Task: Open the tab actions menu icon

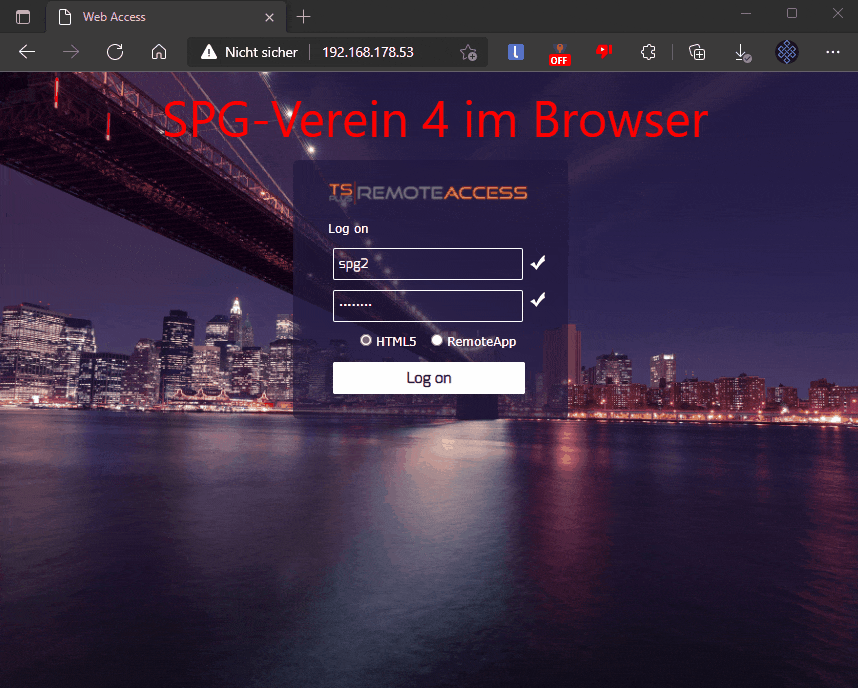Action: tap(23, 17)
